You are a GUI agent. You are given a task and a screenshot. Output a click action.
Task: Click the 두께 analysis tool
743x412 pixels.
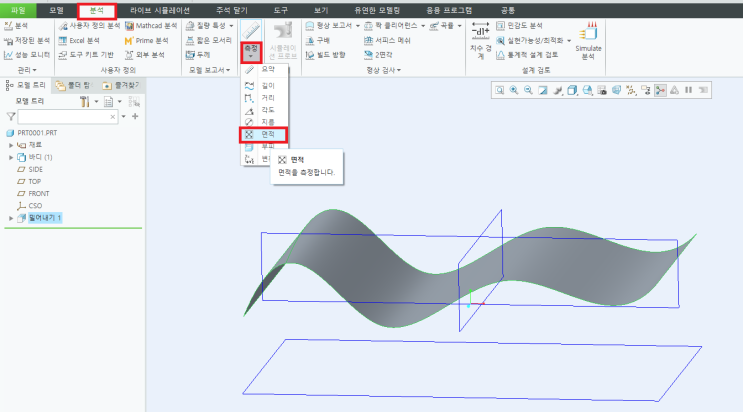(x=198, y=55)
